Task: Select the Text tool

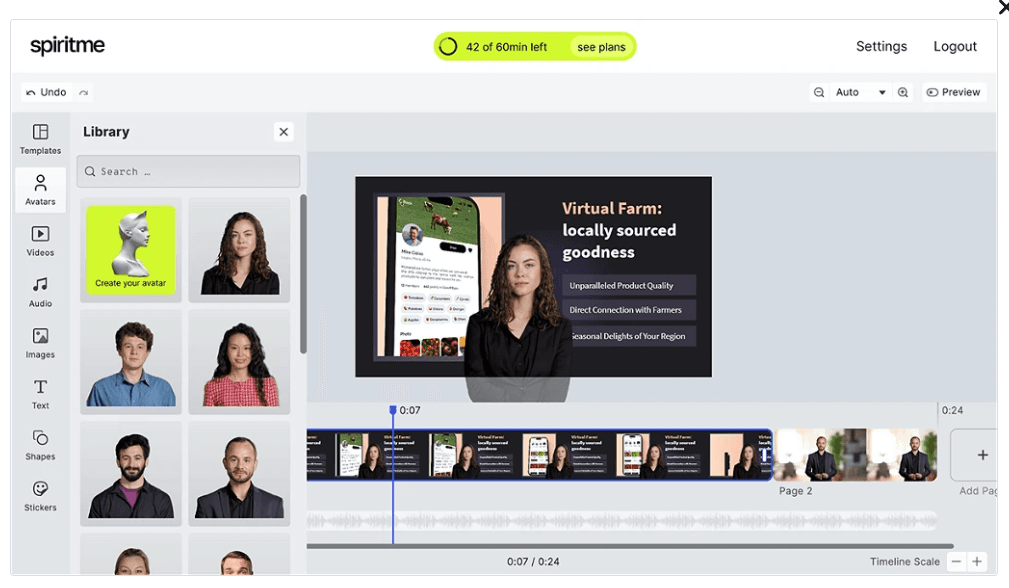Action: pyautogui.click(x=40, y=394)
